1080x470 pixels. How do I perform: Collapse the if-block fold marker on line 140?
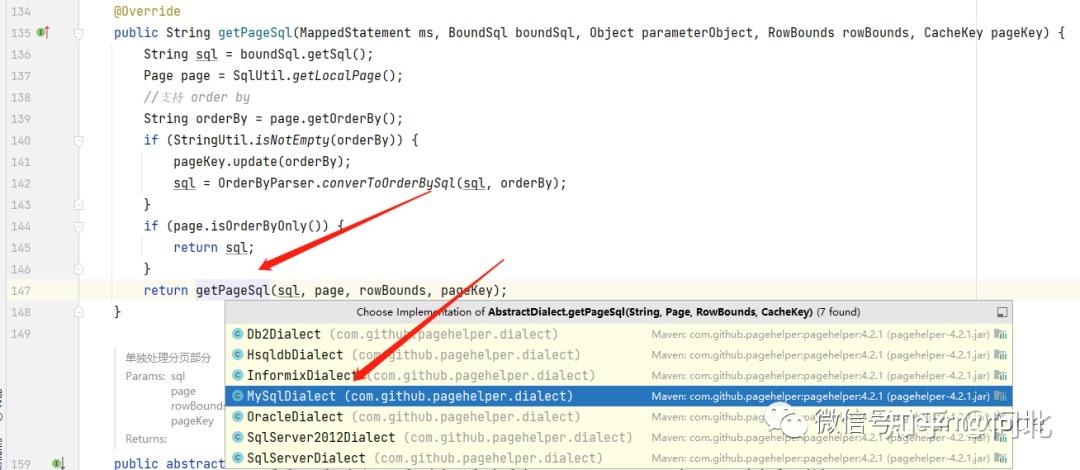79,140
